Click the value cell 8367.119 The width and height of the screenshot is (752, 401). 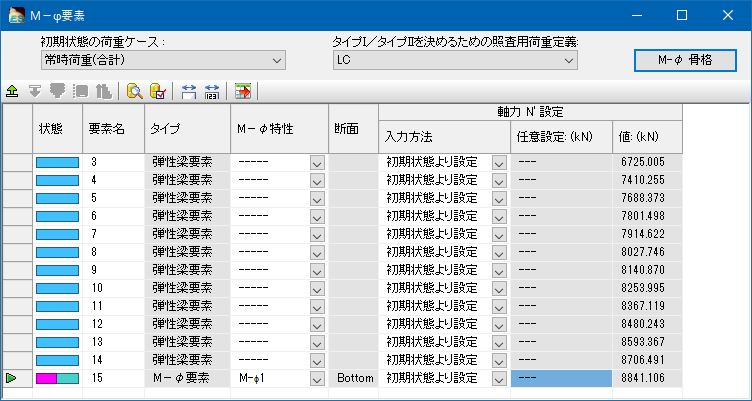tap(647, 307)
